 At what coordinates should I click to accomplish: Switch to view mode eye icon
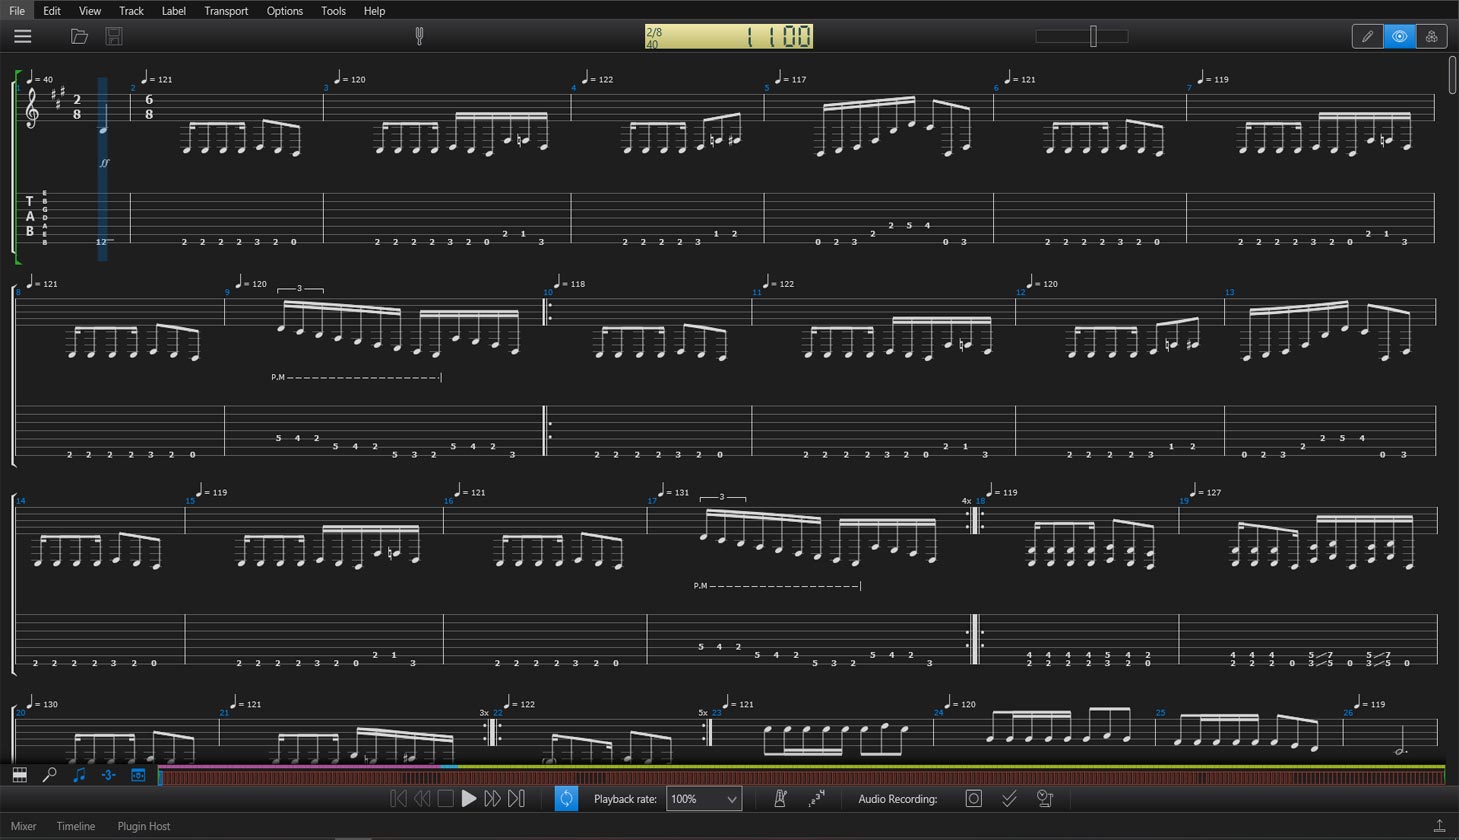1399,37
